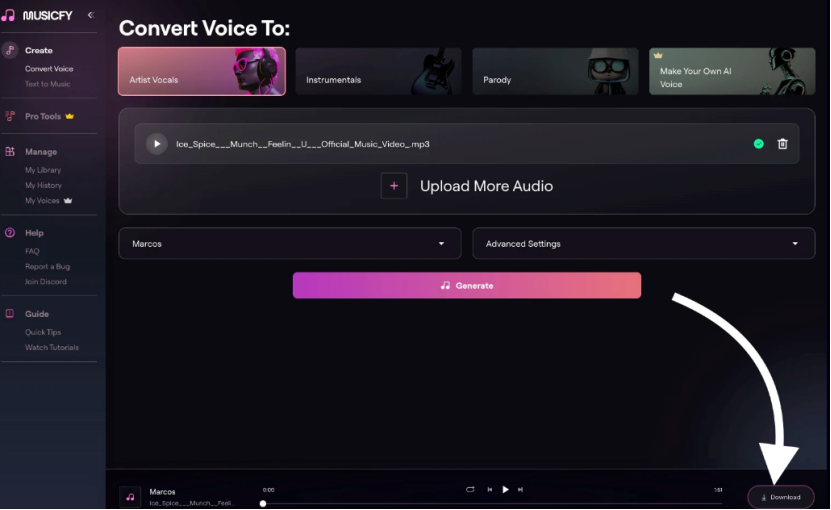831x510 pixels.
Task: Click the Create sidebar heading
Action: (39, 50)
